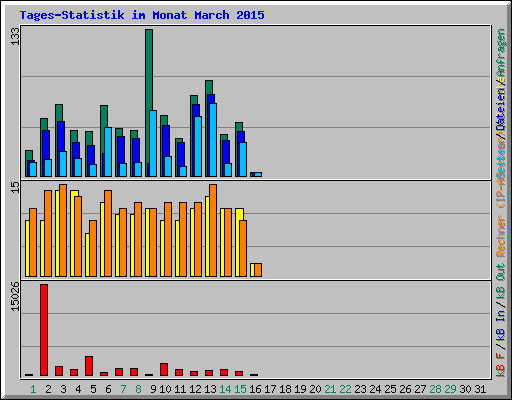Click day label 5 on x-axis
Viewport: 512px width, 400px height.
(93, 389)
